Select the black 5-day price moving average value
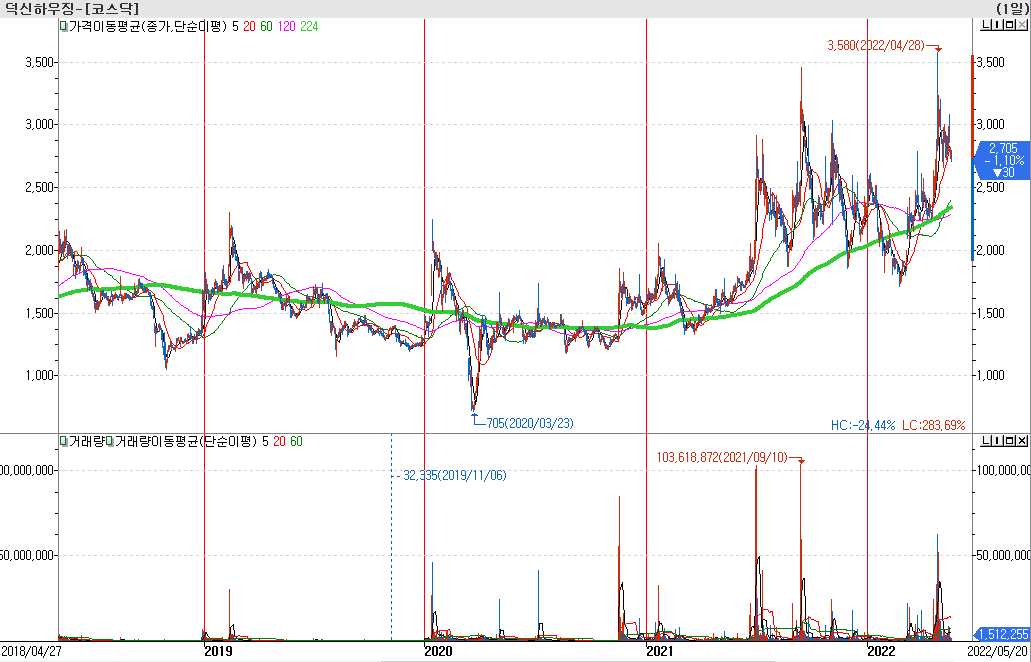 click(235, 27)
